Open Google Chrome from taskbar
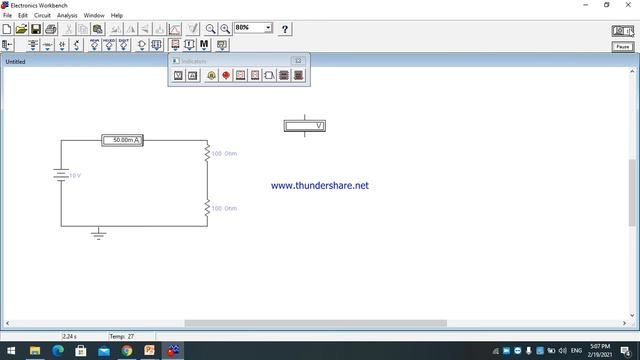640x360 pixels. tap(127, 351)
